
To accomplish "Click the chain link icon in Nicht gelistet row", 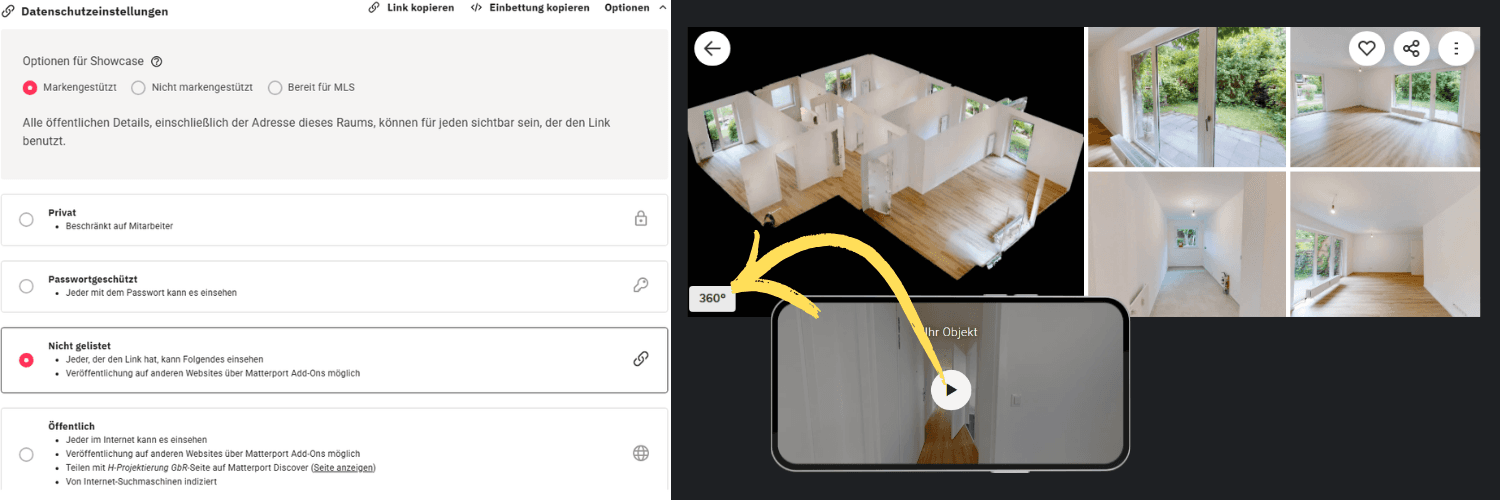I will tap(641, 359).
